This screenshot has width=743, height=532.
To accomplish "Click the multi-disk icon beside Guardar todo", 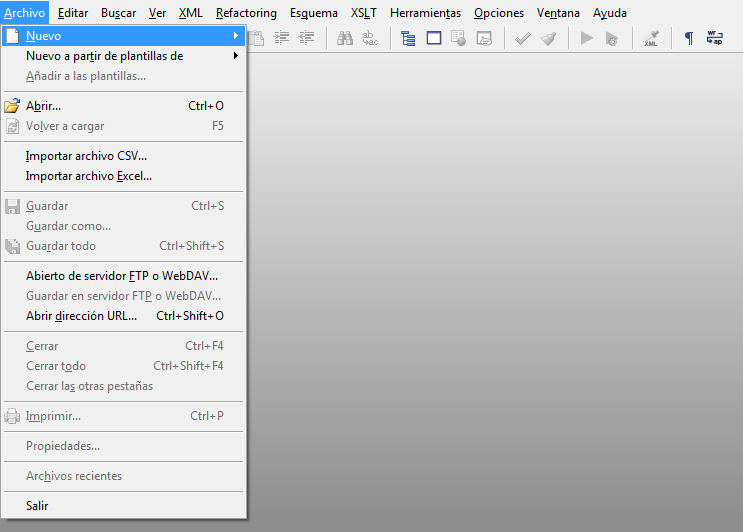I will pyautogui.click(x=12, y=246).
